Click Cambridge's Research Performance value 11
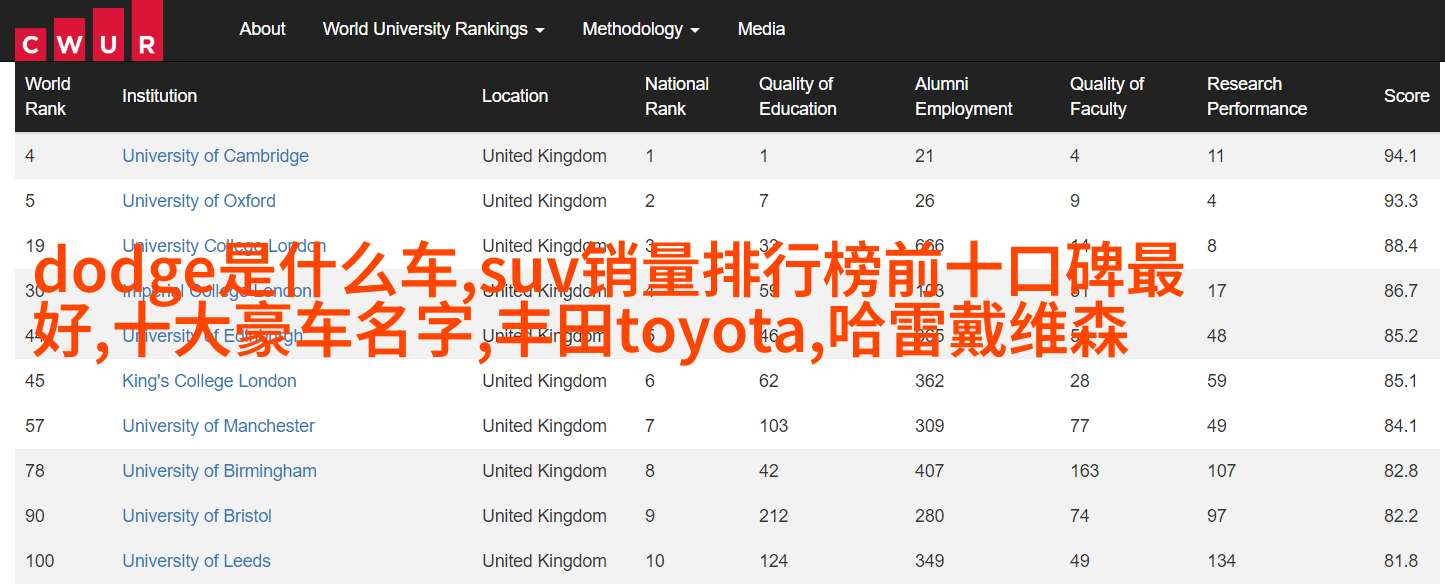Viewport: 1445px width, 585px height. (x=1216, y=156)
